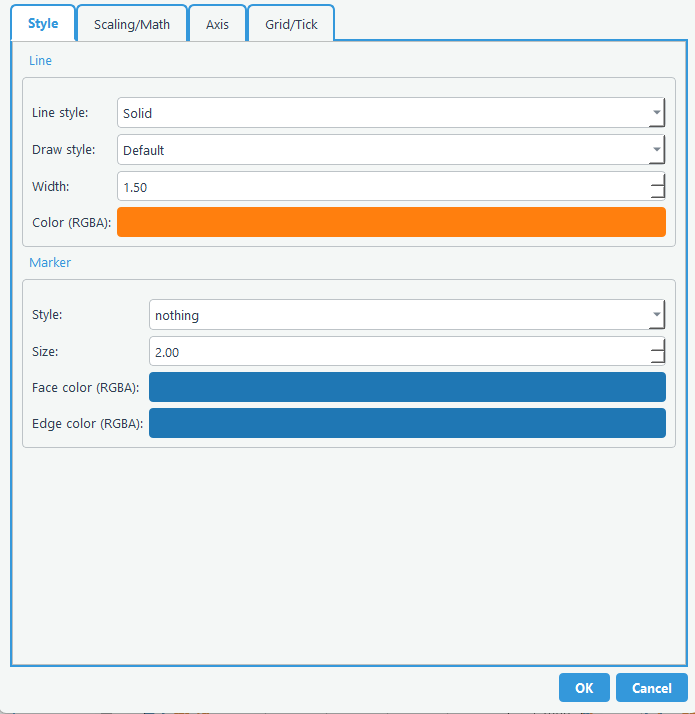This screenshot has width=695, height=714.
Task: Open the Draw style dropdown arrow
Action: pos(656,150)
